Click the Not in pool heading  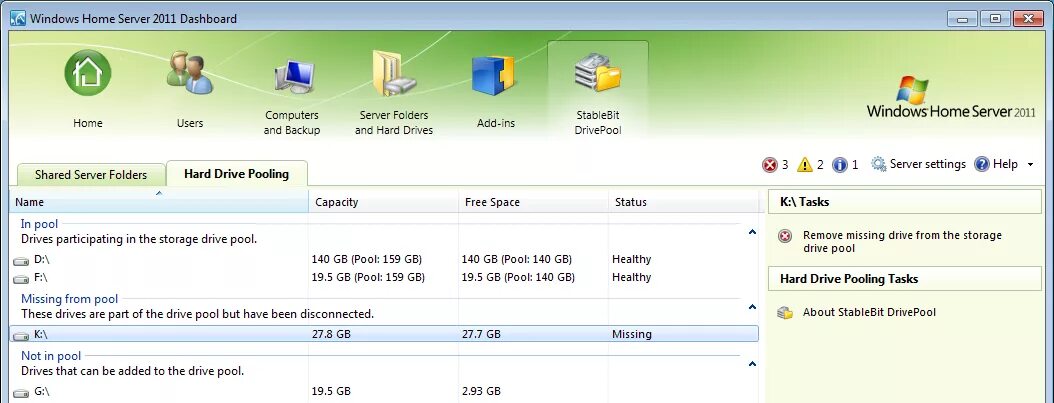pyautogui.click(x=50, y=356)
